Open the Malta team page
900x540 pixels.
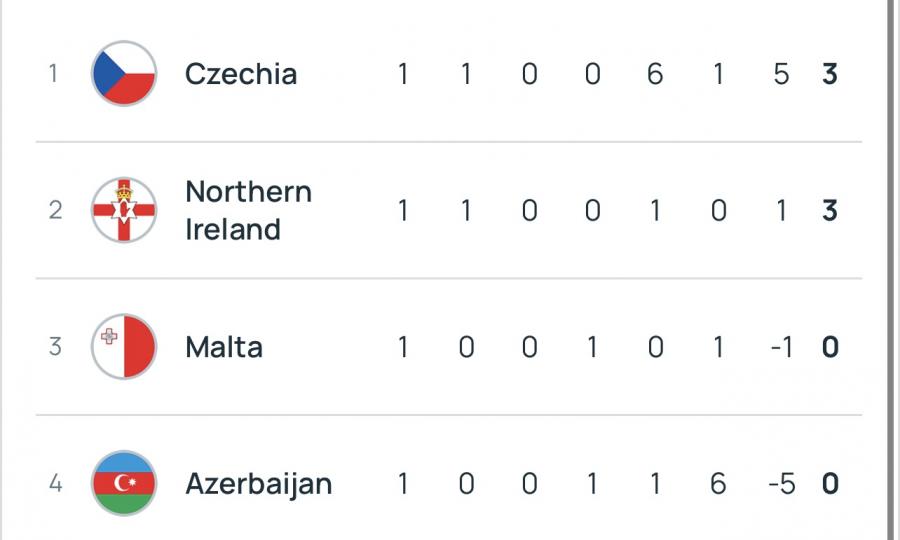[224, 347]
